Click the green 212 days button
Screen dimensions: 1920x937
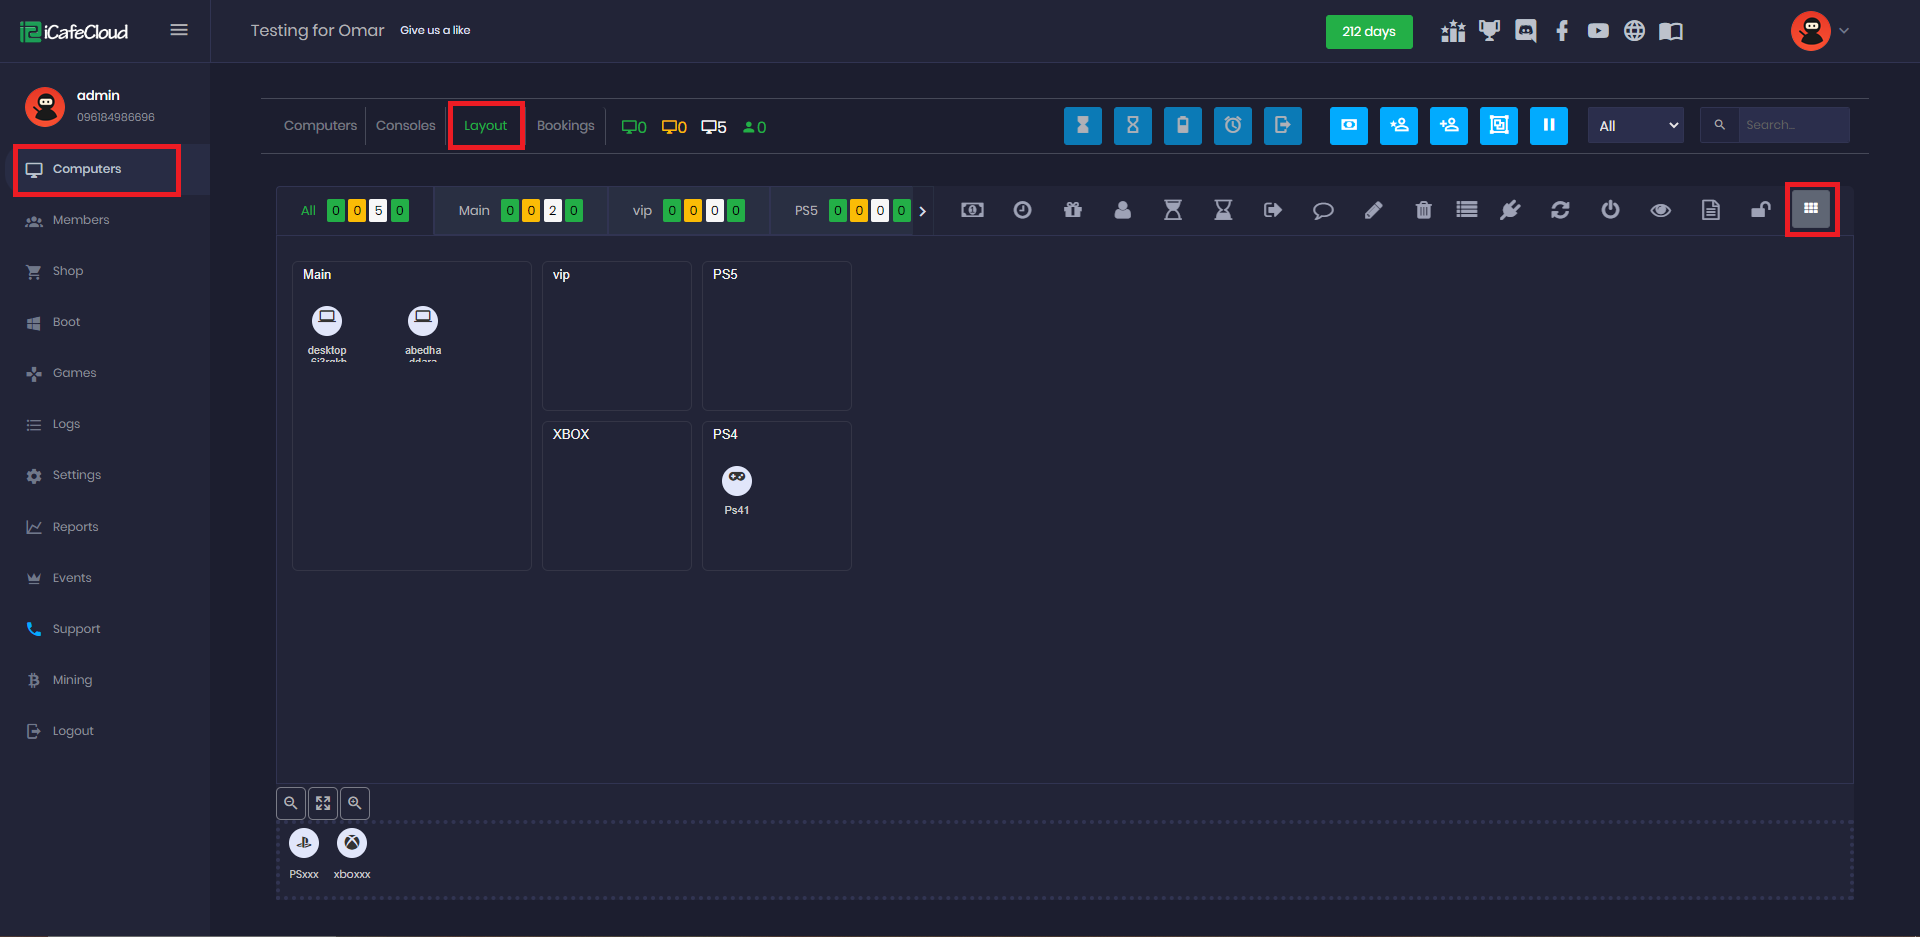[1368, 32]
